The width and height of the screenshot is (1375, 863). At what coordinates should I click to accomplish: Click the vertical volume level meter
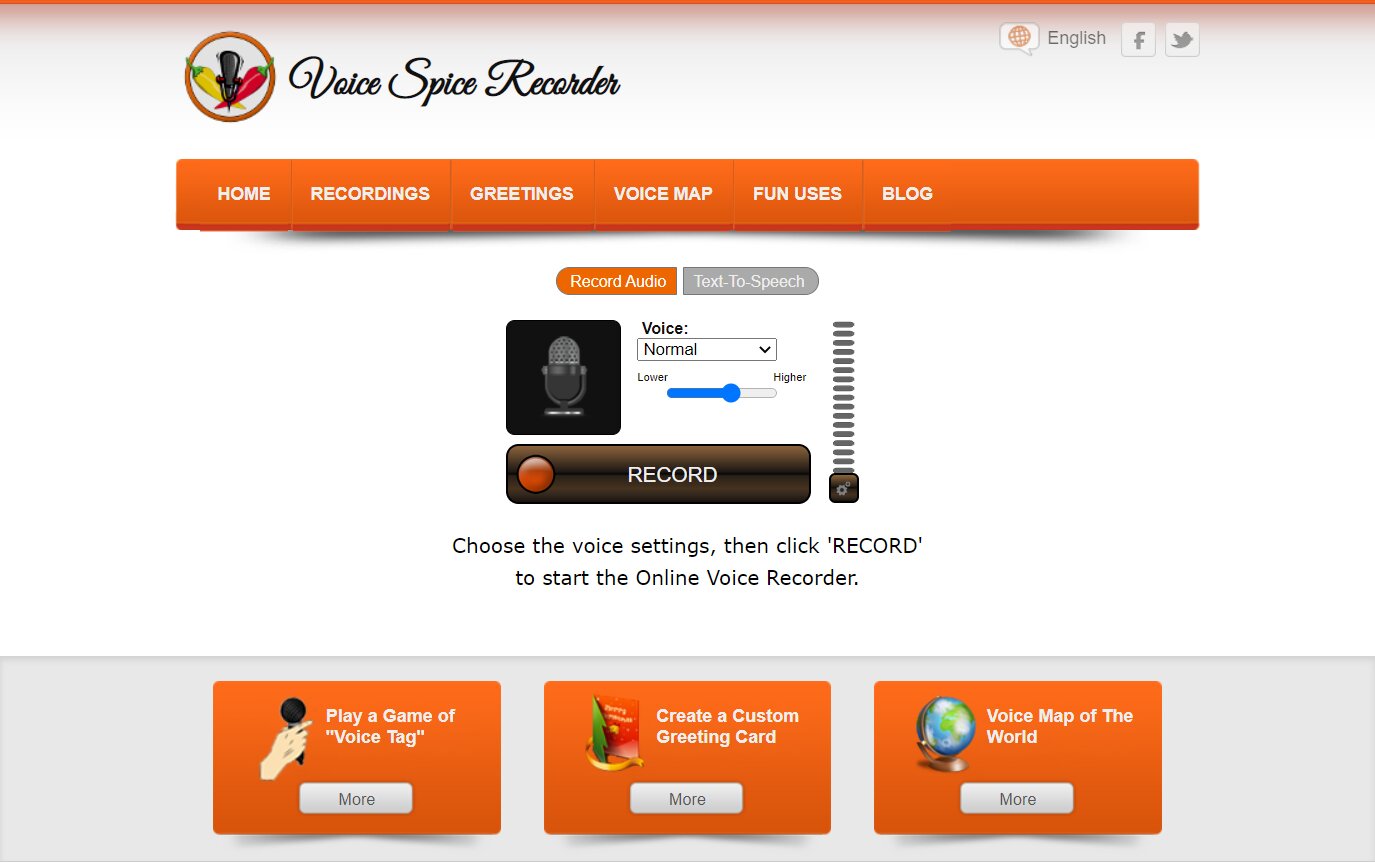pyautogui.click(x=844, y=397)
